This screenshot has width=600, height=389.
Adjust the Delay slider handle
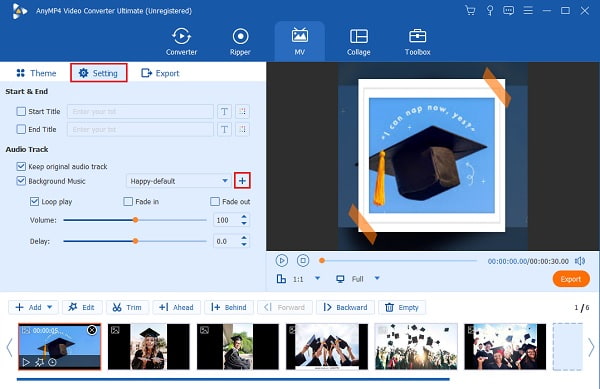[x=135, y=241]
